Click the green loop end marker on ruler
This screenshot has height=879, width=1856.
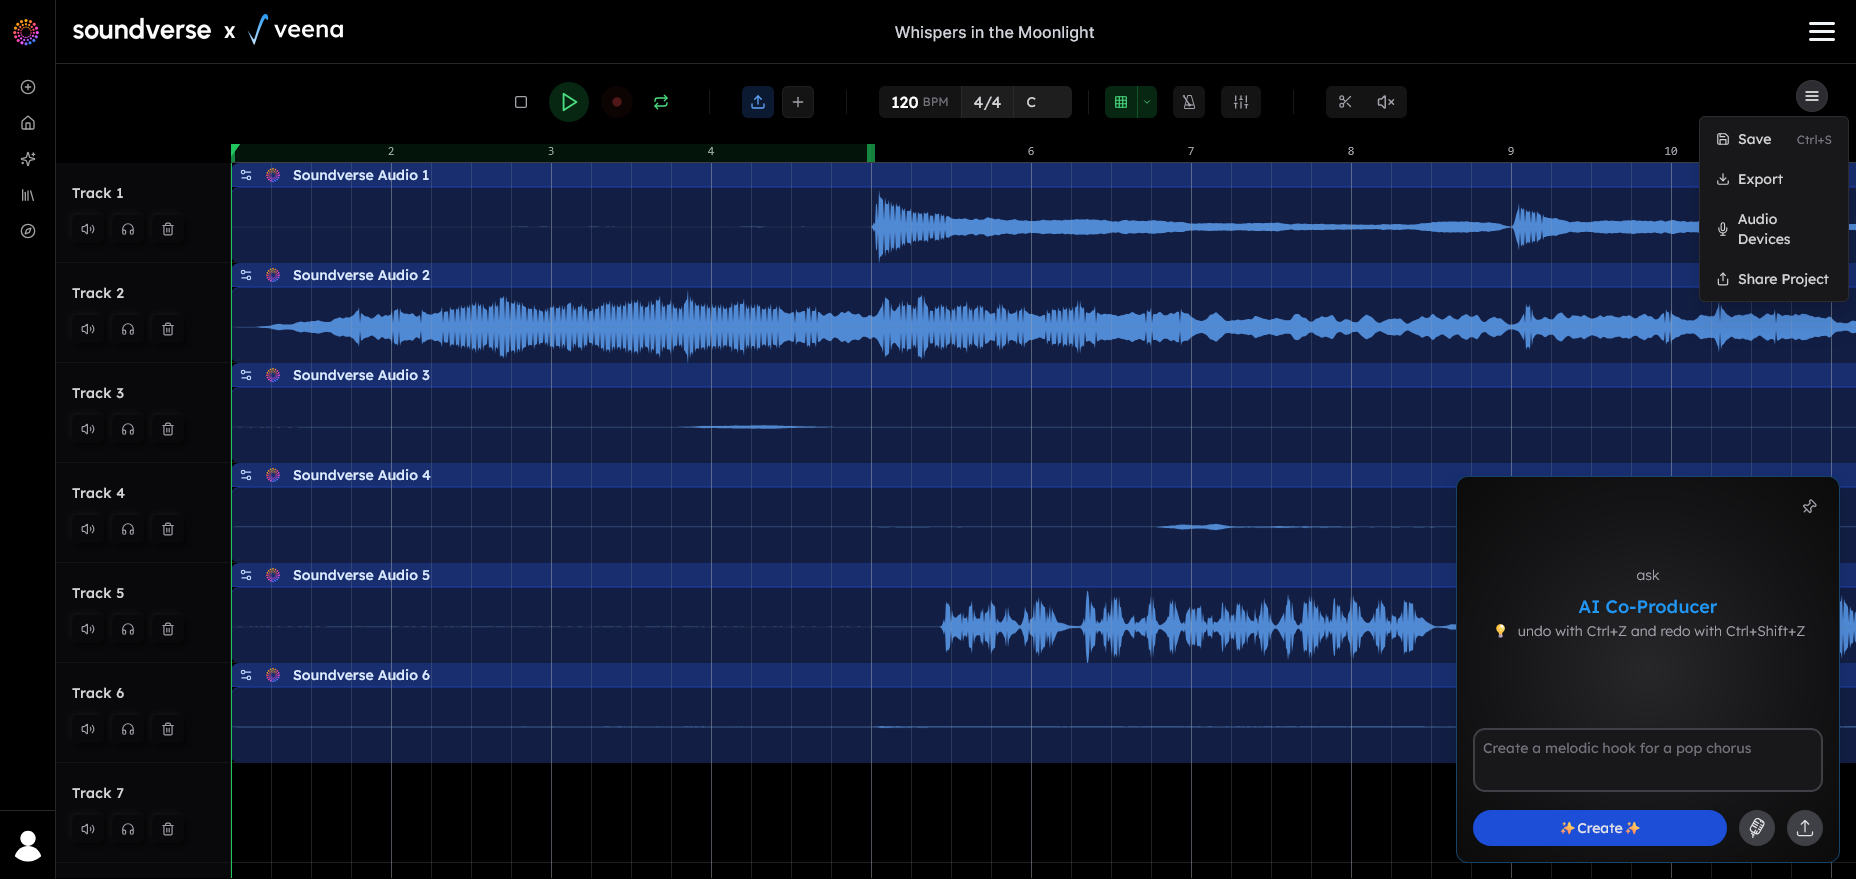[871, 152]
